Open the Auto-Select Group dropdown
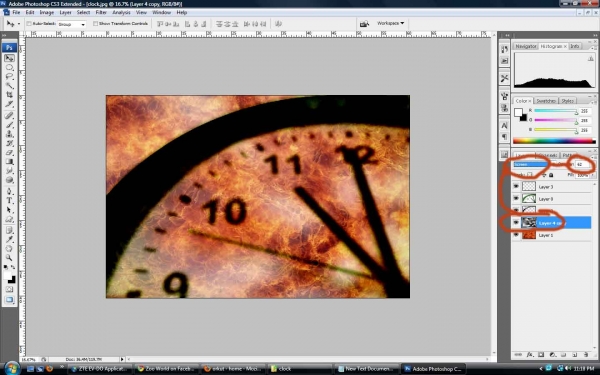The height and width of the screenshot is (375, 600). (x=72, y=24)
